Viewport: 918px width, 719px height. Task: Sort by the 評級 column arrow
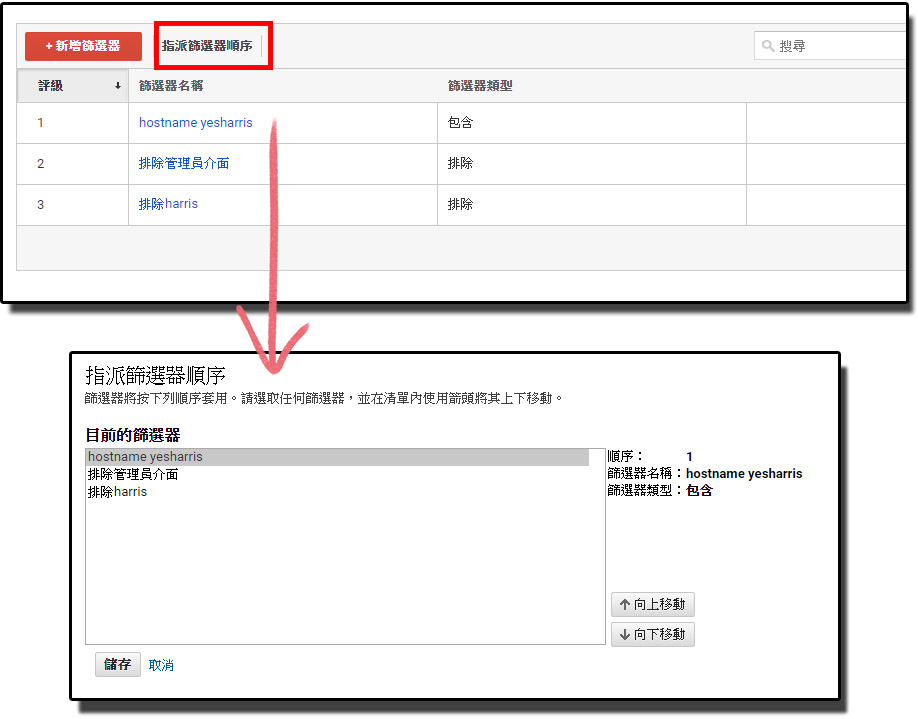[118, 86]
